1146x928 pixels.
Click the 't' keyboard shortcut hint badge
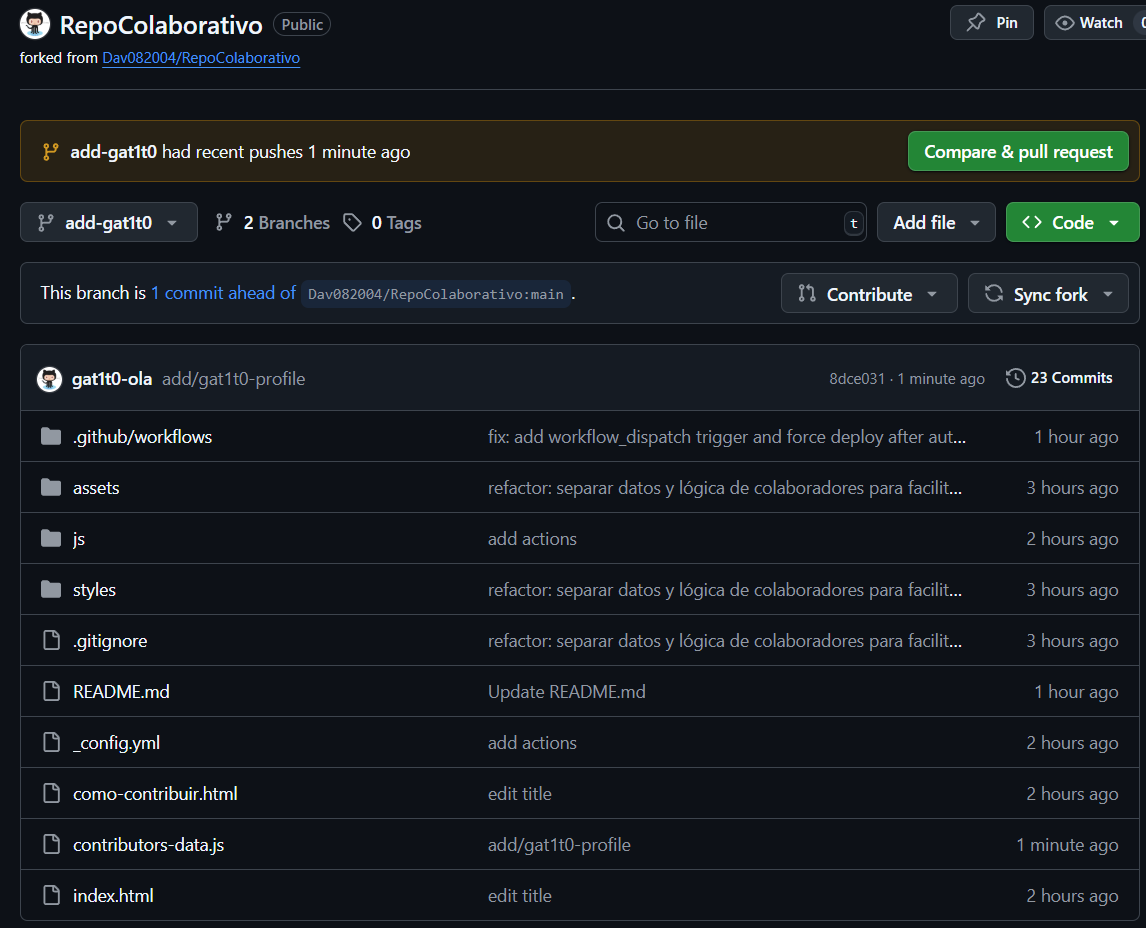(x=854, y=223)
